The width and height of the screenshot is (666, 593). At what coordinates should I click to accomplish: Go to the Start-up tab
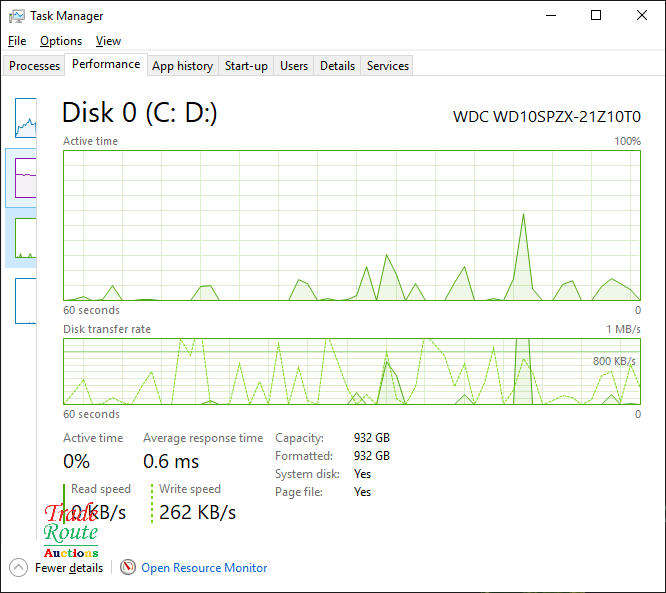pyautogui.click(x=246, y=66)
